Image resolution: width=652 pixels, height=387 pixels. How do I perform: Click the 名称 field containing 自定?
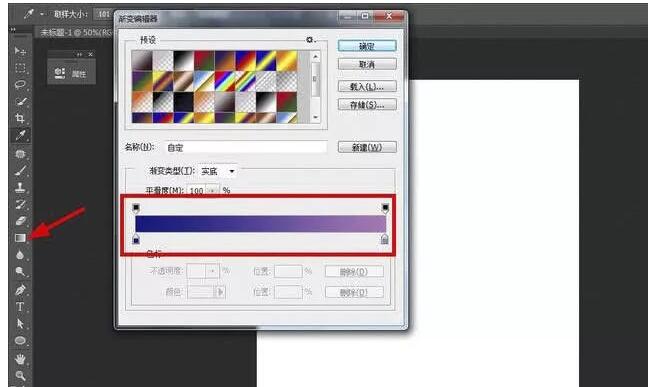click(x=245, y=148)
